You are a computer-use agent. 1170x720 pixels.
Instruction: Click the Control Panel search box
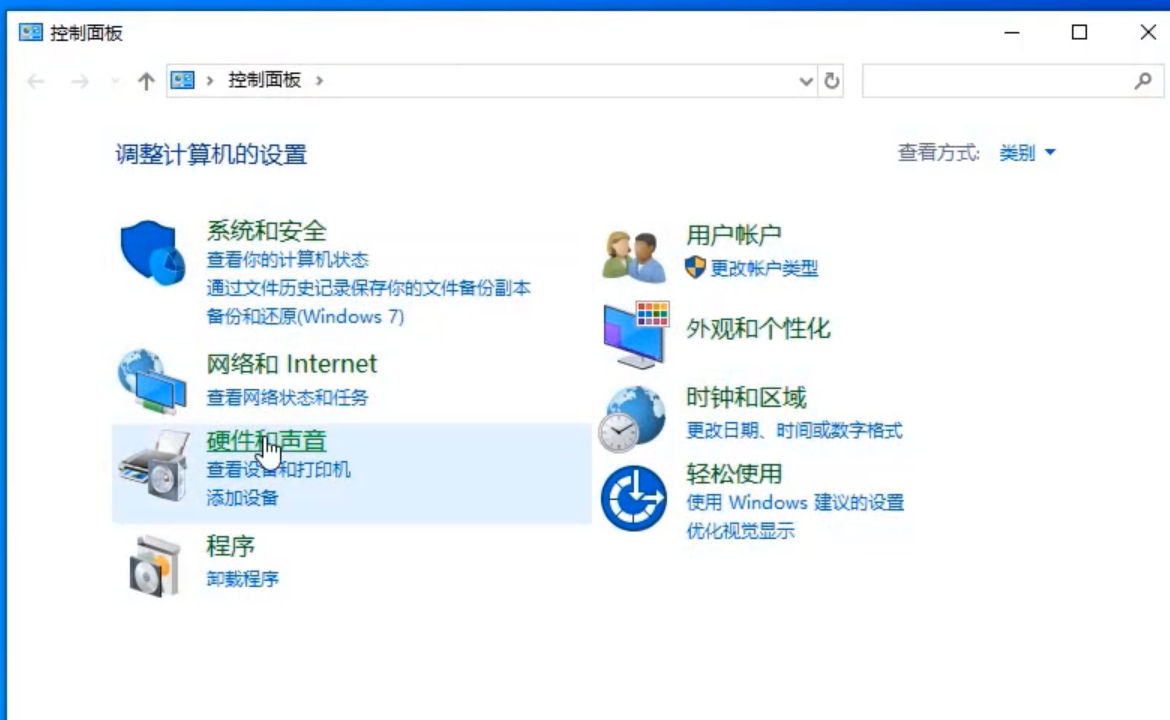tap(995, 82)
